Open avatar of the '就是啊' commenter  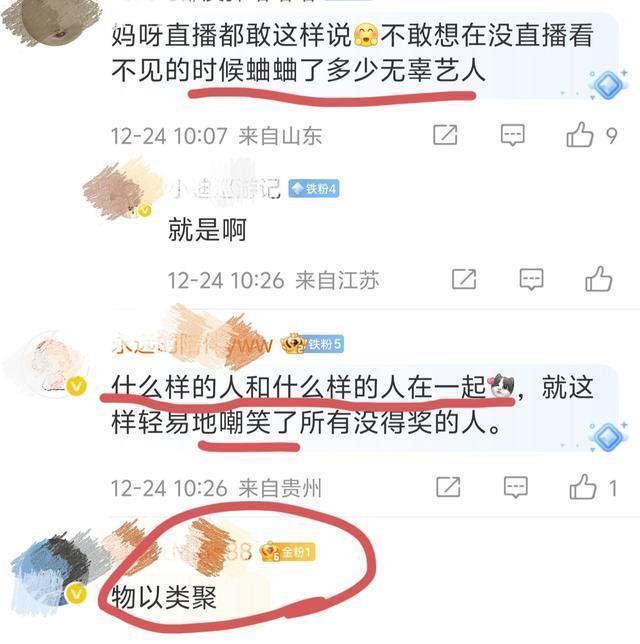point(119,191)
